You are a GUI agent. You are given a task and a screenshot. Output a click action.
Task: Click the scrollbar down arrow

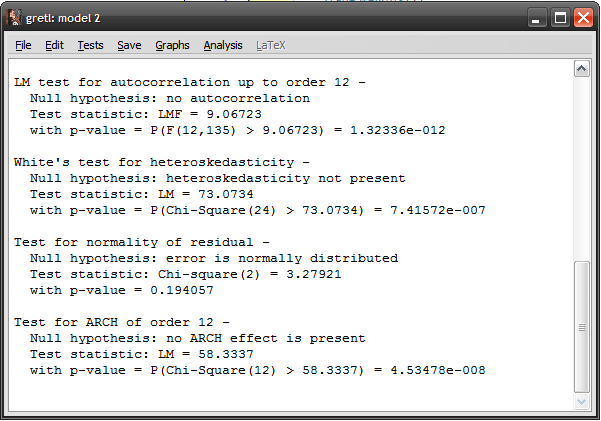coord(580,401)
